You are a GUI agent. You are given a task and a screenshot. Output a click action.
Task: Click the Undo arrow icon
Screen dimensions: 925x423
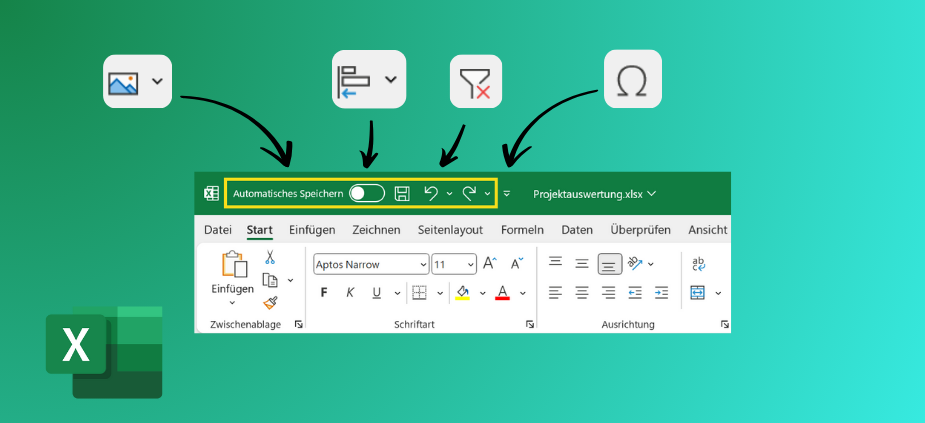[431, 193]
